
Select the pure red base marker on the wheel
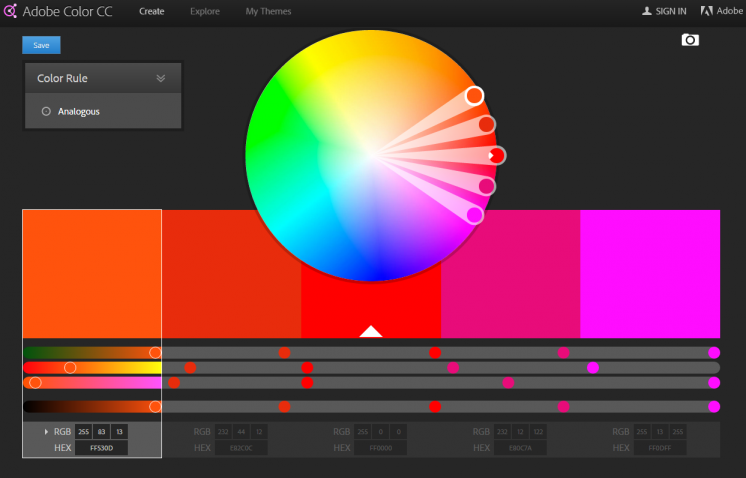point(497,156)
